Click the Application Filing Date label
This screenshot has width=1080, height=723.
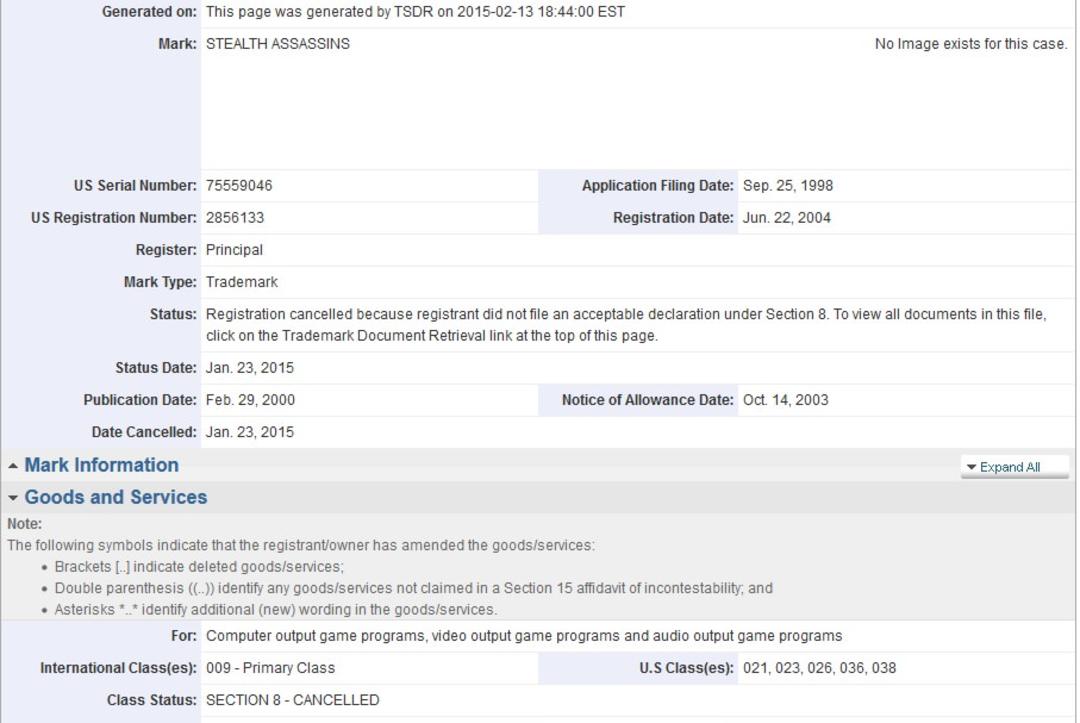tap(658, 186)
